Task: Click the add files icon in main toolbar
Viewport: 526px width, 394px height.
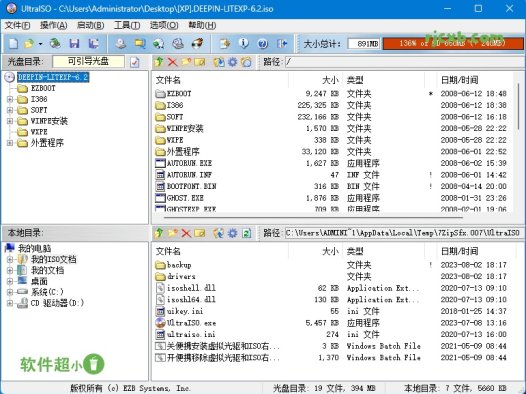Action: pyautogui.click(x=225, y=44)
